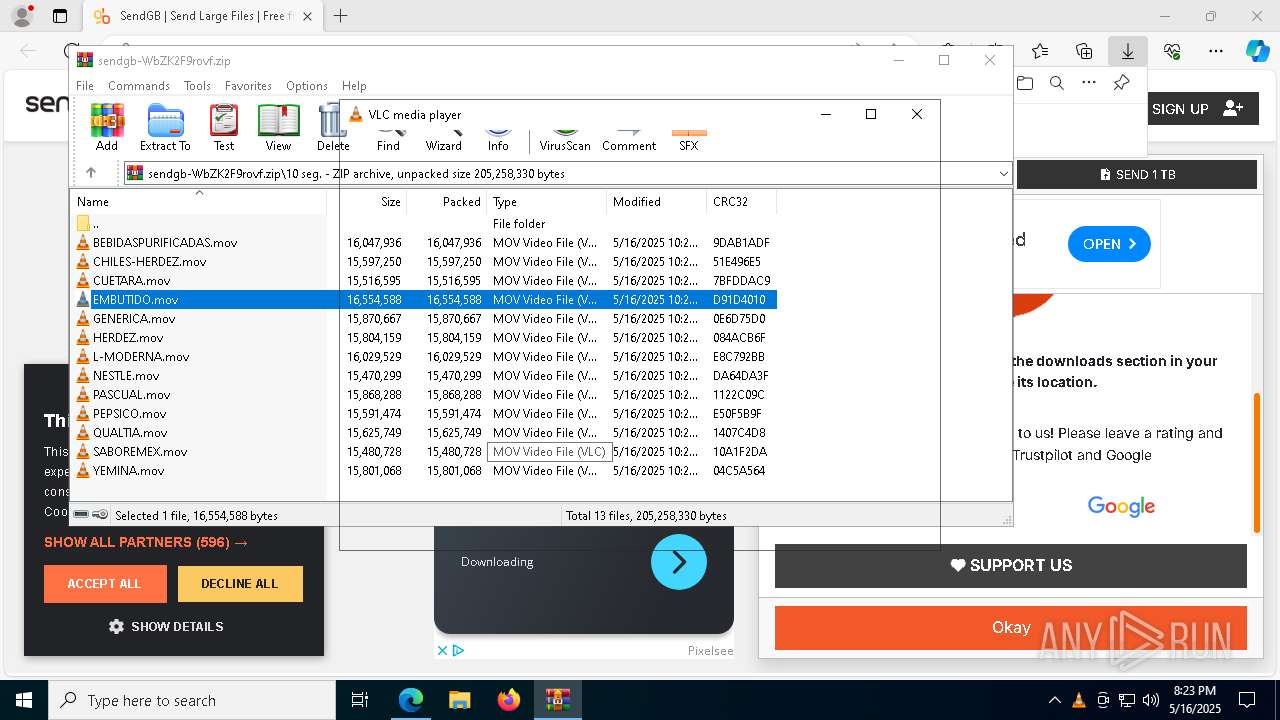Screen dimensions: 1280x720
Task: Click ACCEPT ALL cookies button
Action: [x=105, y=584]
